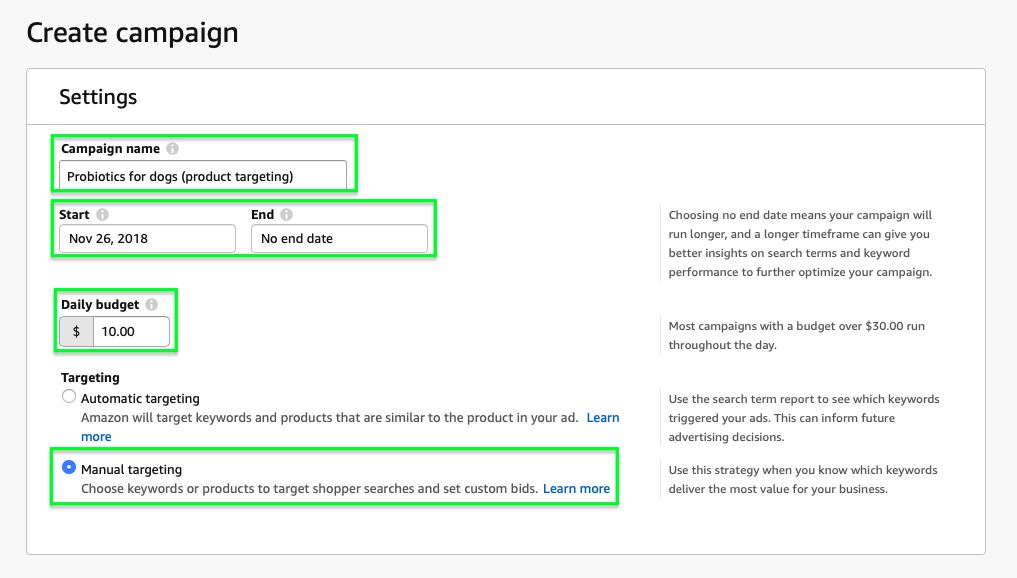Click the End date info icon
Viewport: 1017px width, 578px height.
click(286, 215)
